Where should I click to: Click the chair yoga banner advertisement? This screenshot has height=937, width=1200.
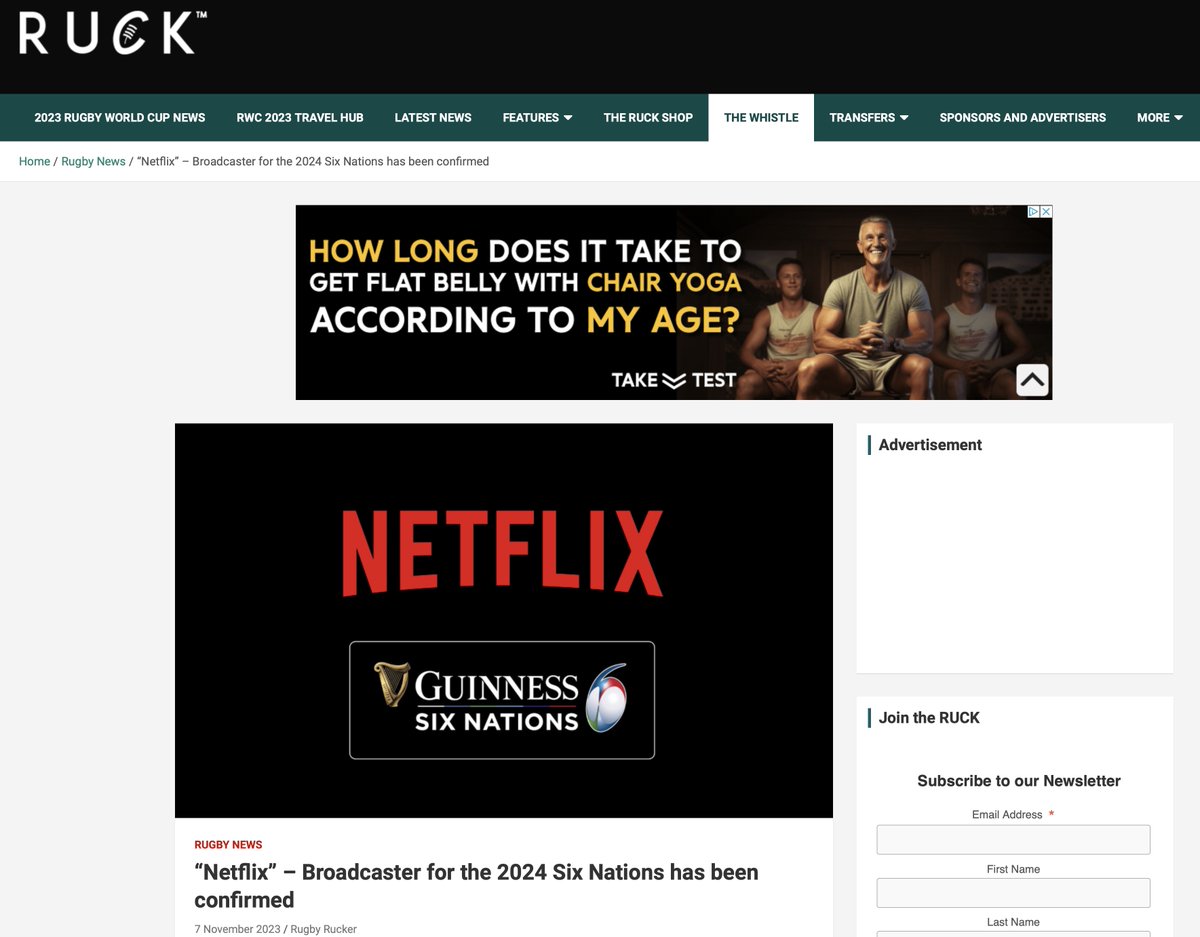pos(674,302)
